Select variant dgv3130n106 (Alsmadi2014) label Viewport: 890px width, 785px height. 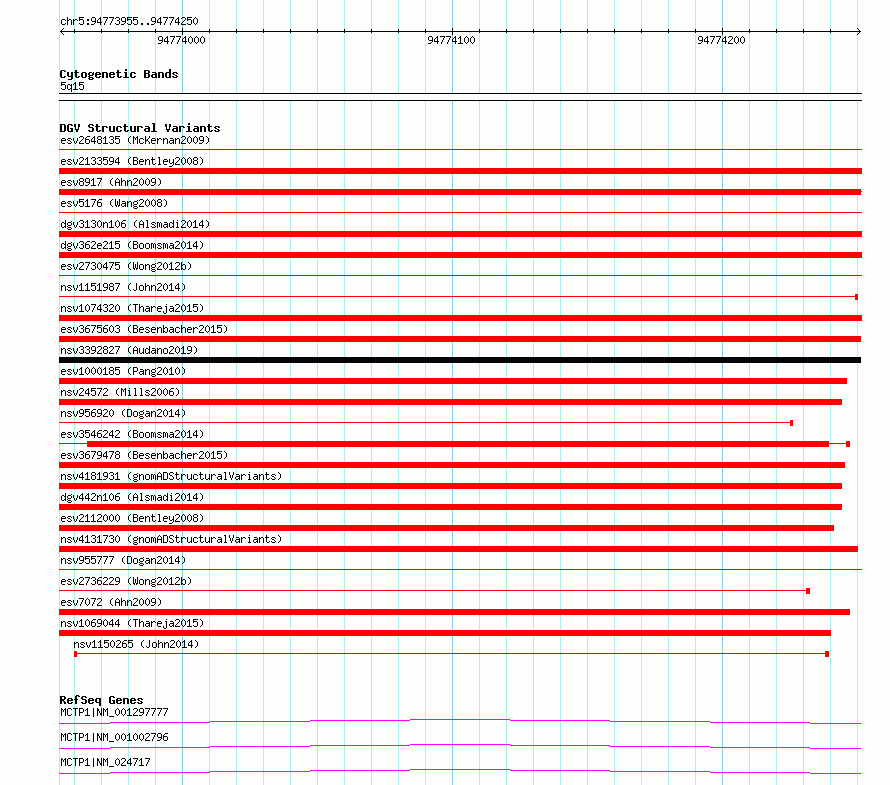(135, 224)
